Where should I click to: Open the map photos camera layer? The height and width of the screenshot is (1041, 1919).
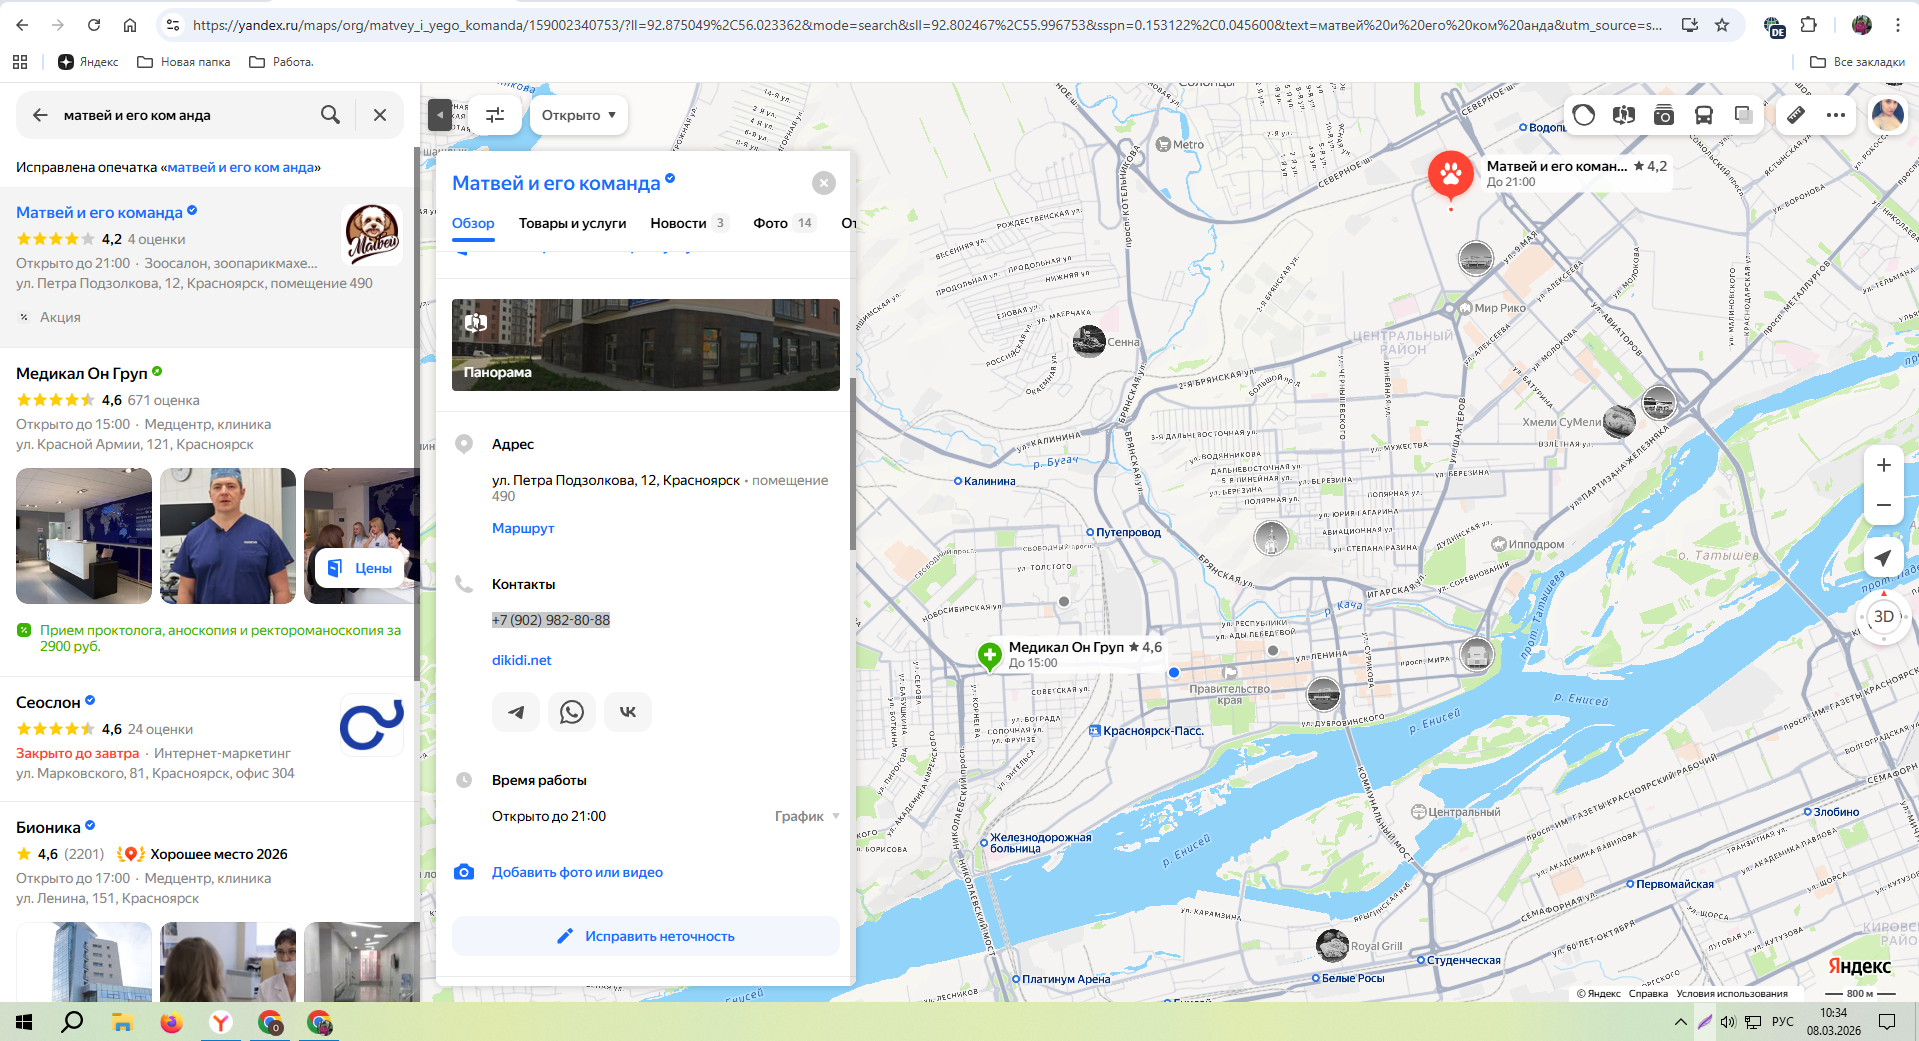pyautogui.click(x=1663, y=115)
